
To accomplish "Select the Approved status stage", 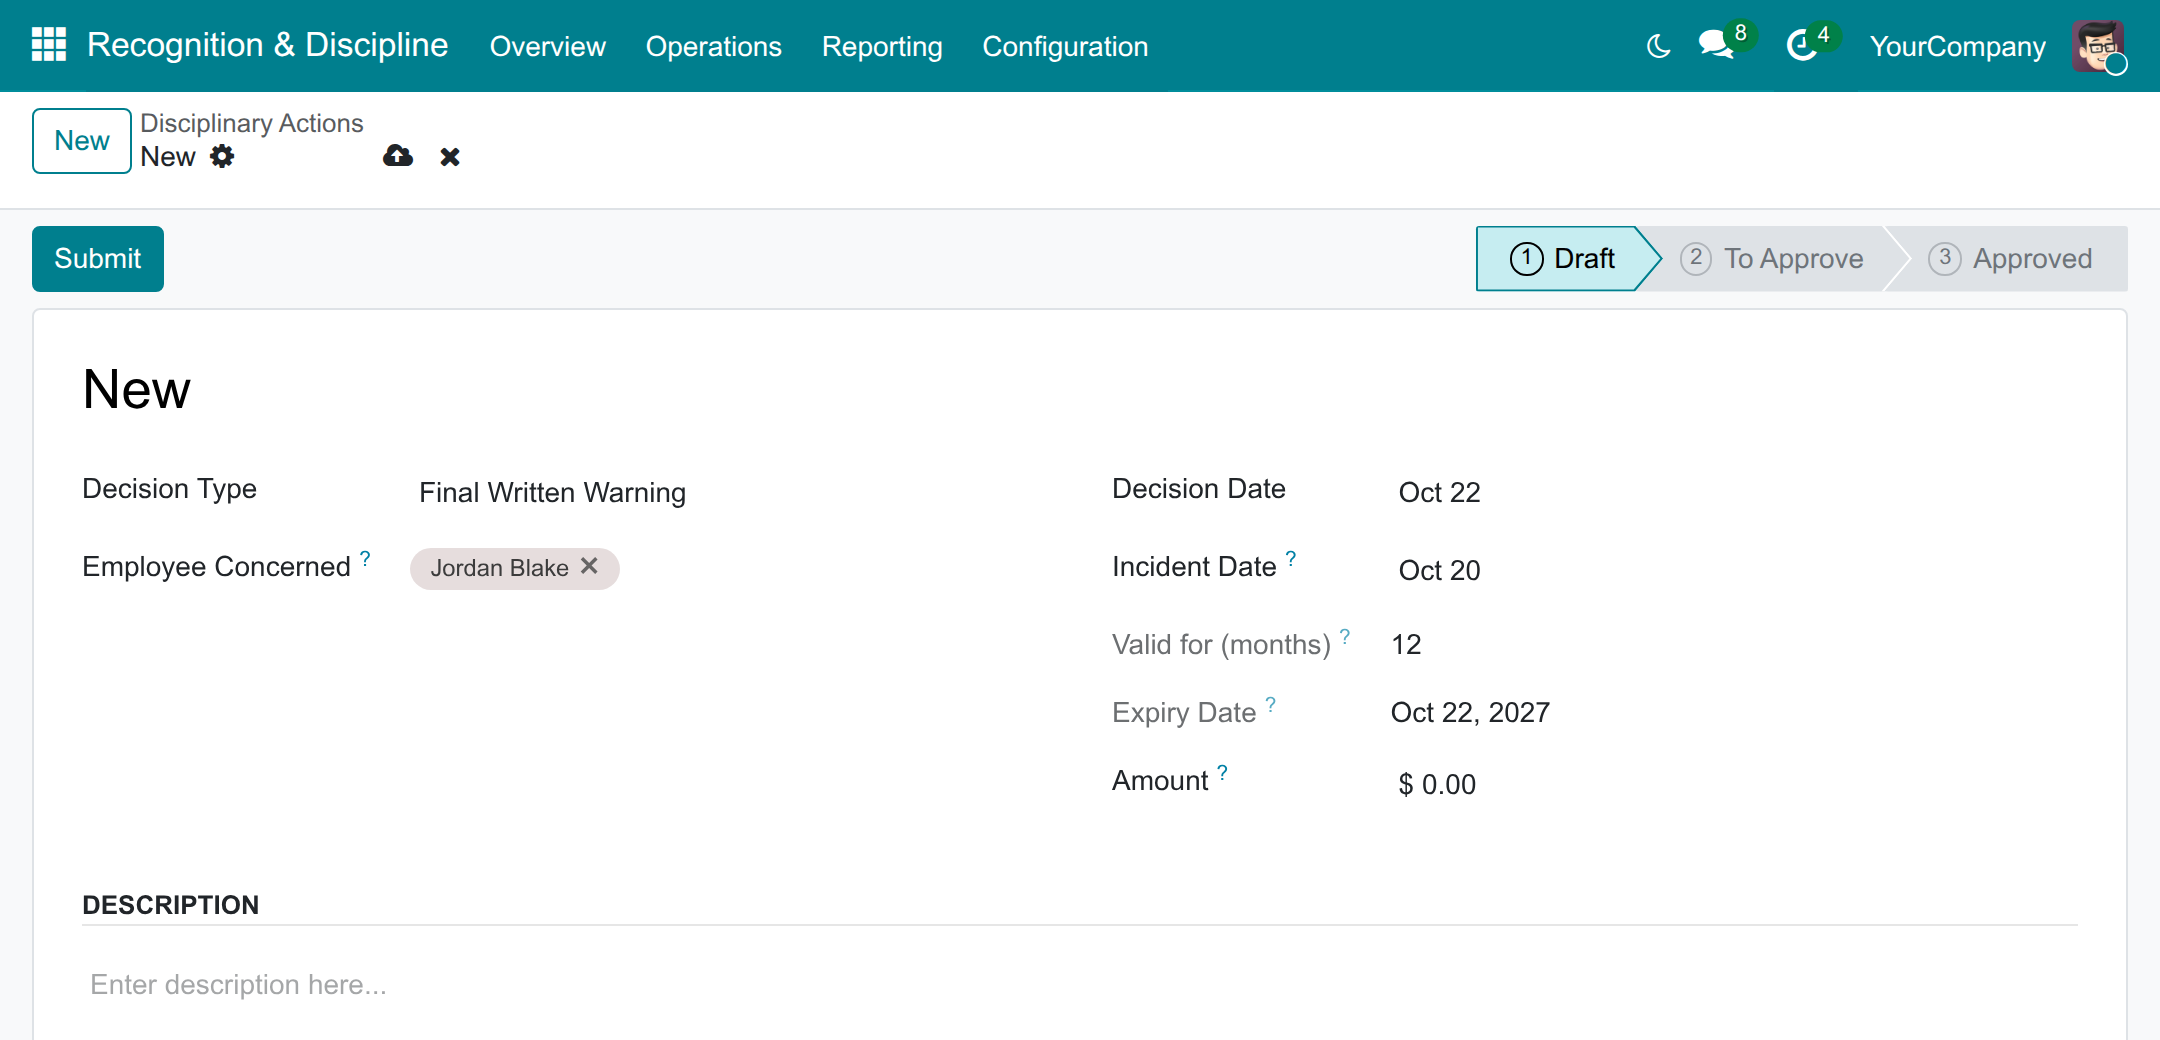I will coord(2010,259).
